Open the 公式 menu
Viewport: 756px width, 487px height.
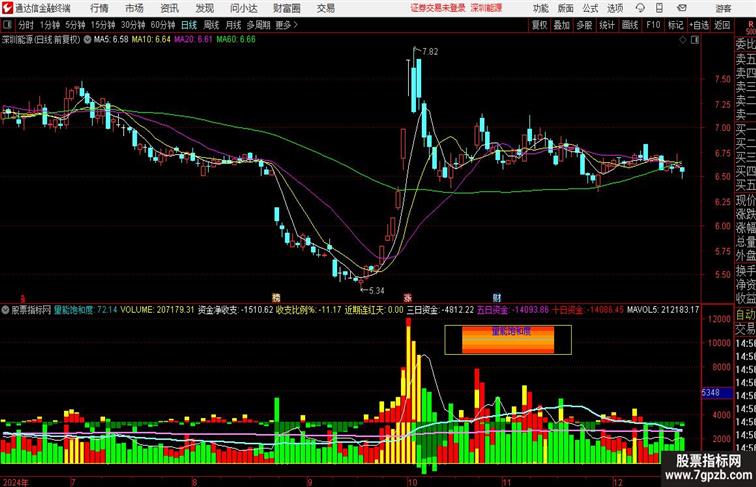[x=590, y=8]
